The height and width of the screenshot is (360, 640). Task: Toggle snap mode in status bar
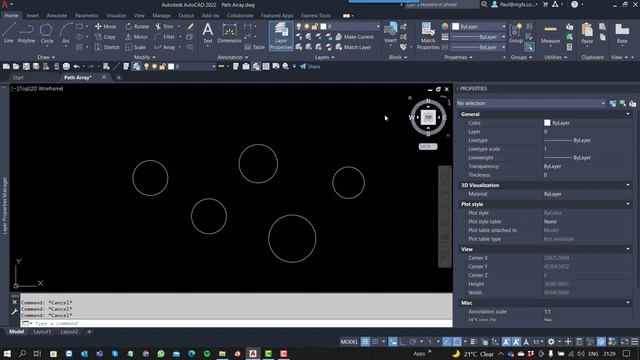coord(375,342)
